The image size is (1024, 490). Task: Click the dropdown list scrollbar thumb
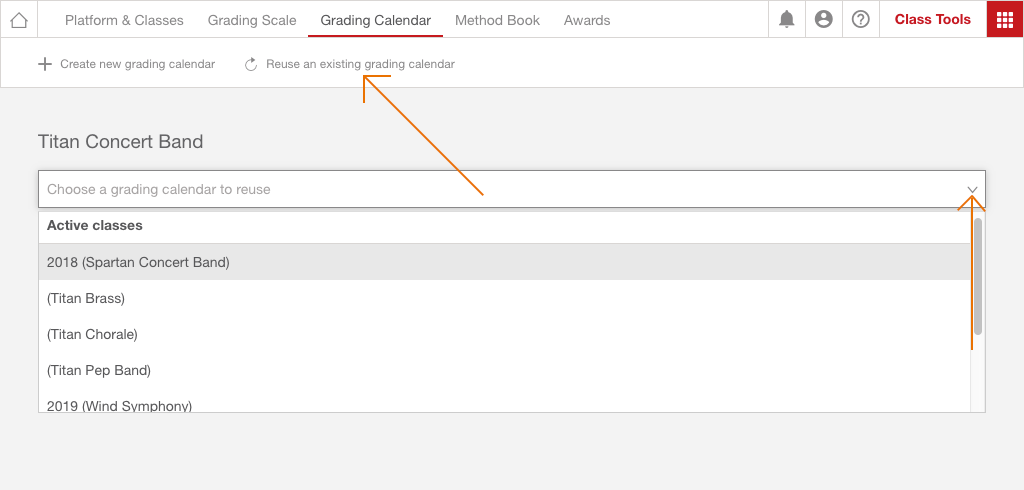pos(978,276)
